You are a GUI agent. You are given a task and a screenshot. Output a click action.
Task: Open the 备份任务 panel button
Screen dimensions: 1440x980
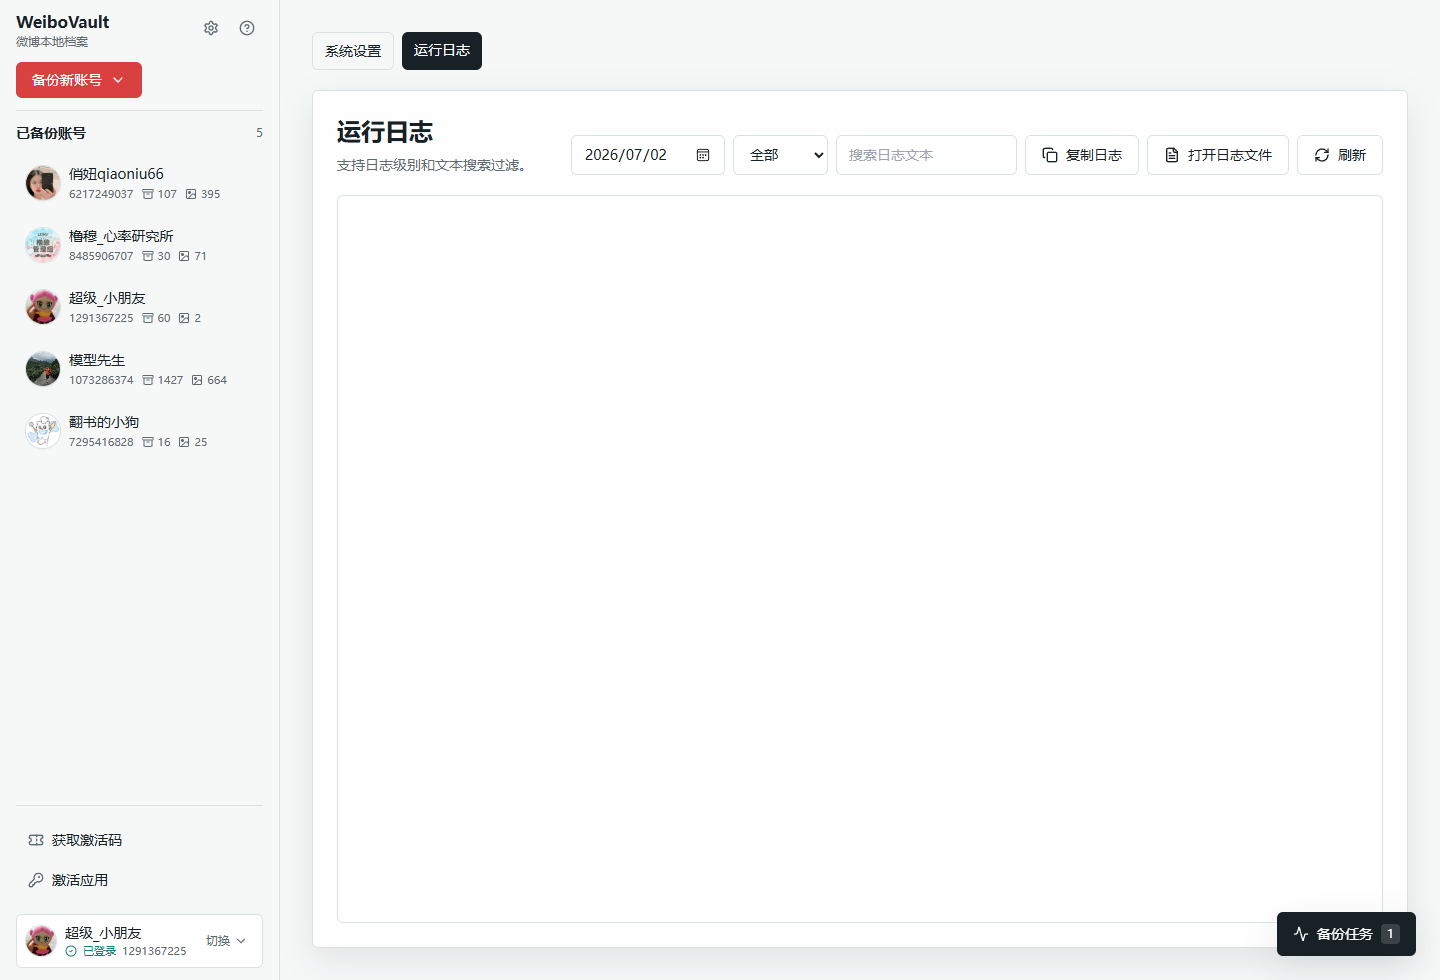pyautogui.click(x=1346, y=934)
